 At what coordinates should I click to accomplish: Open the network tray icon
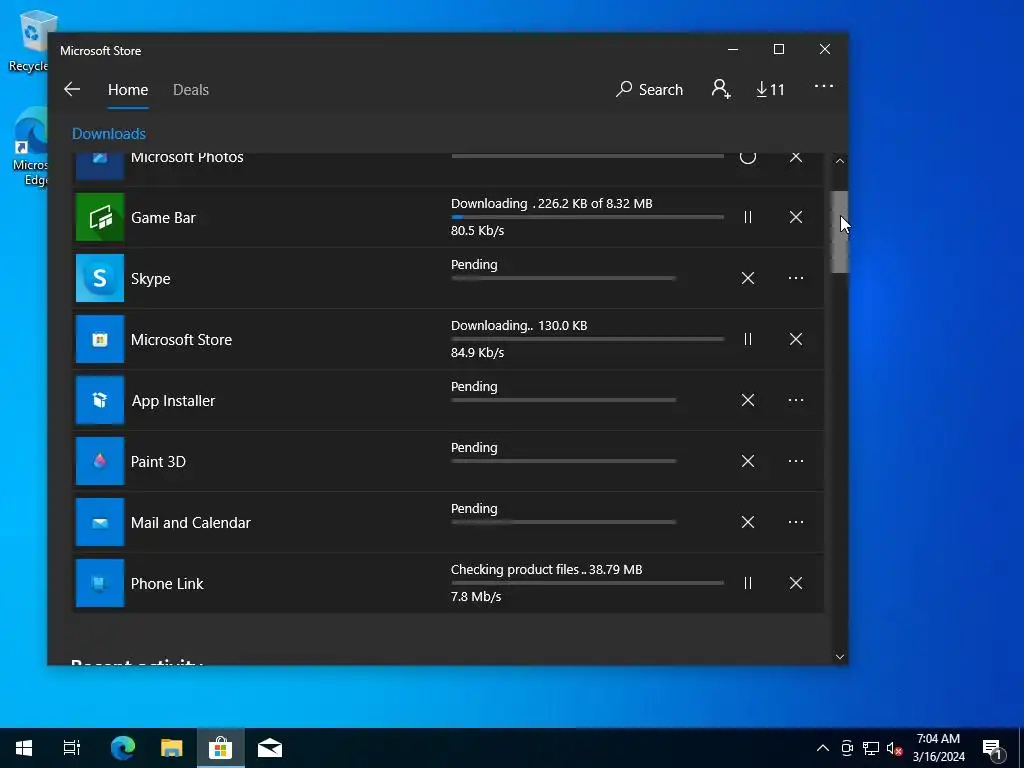click(871, 748)
